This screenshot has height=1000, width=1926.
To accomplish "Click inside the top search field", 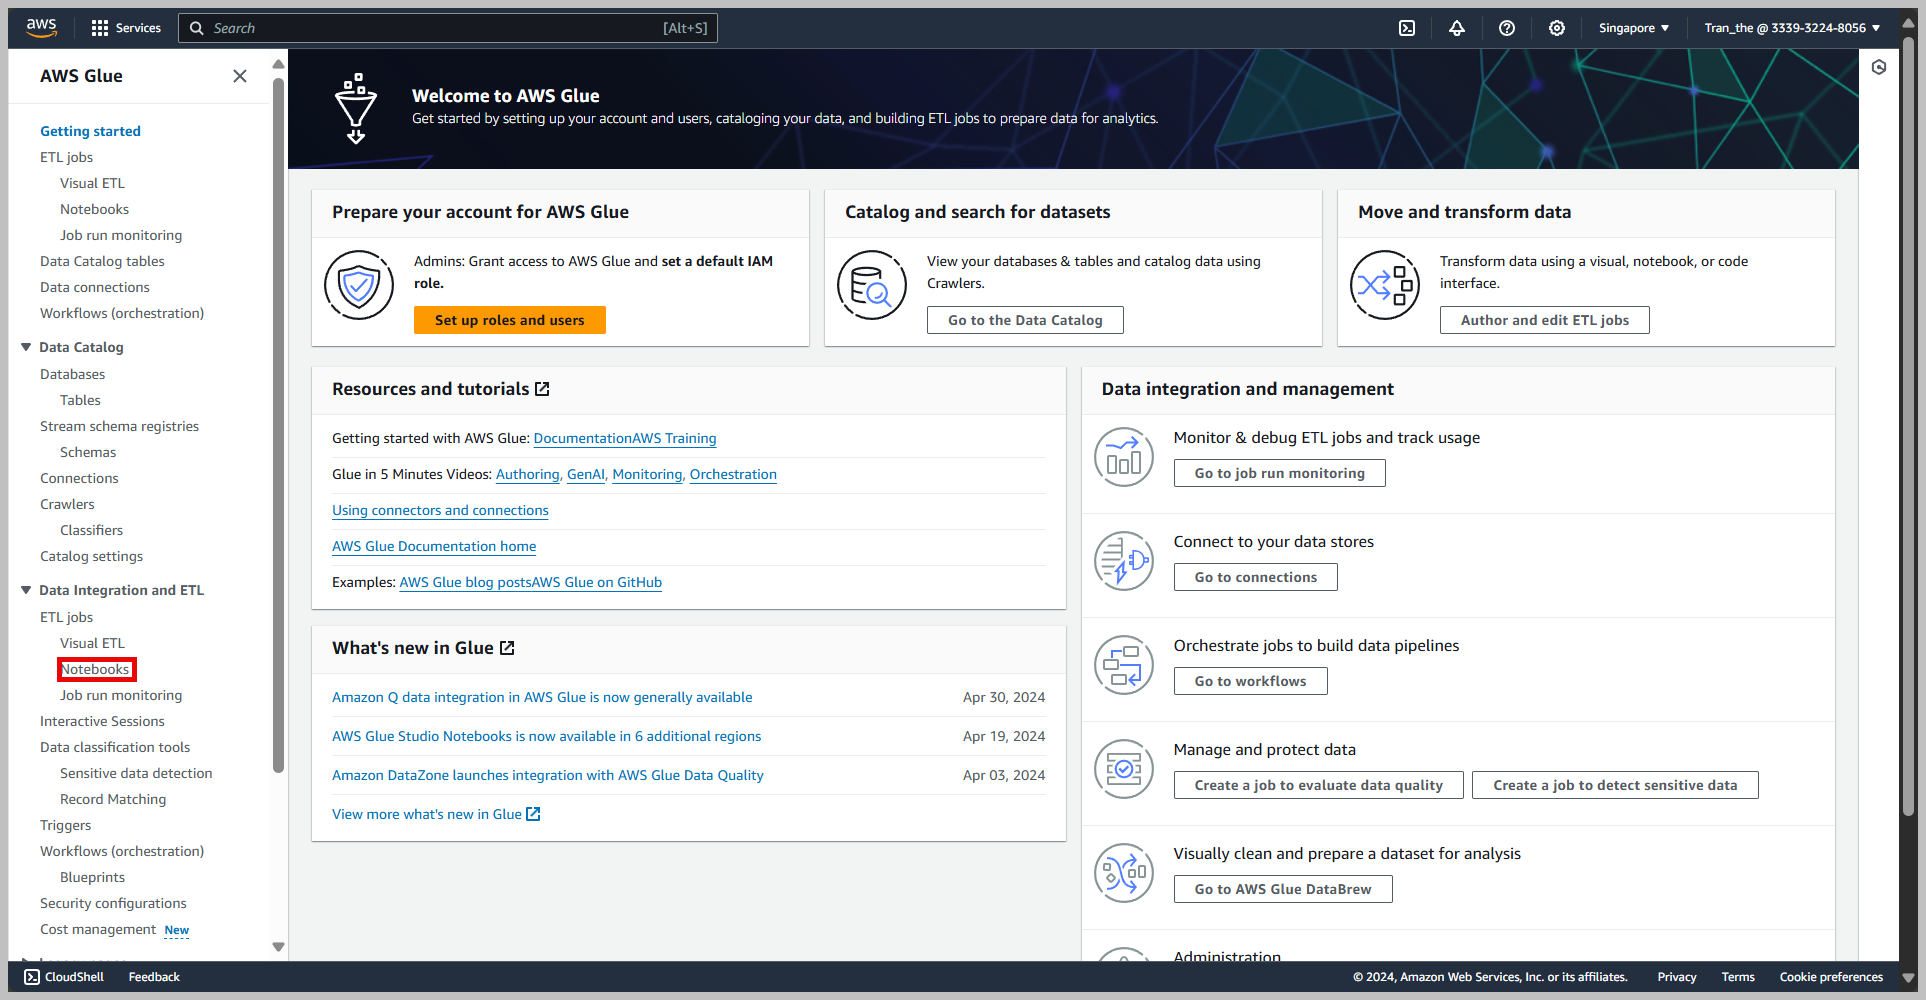I will [447, 27].
